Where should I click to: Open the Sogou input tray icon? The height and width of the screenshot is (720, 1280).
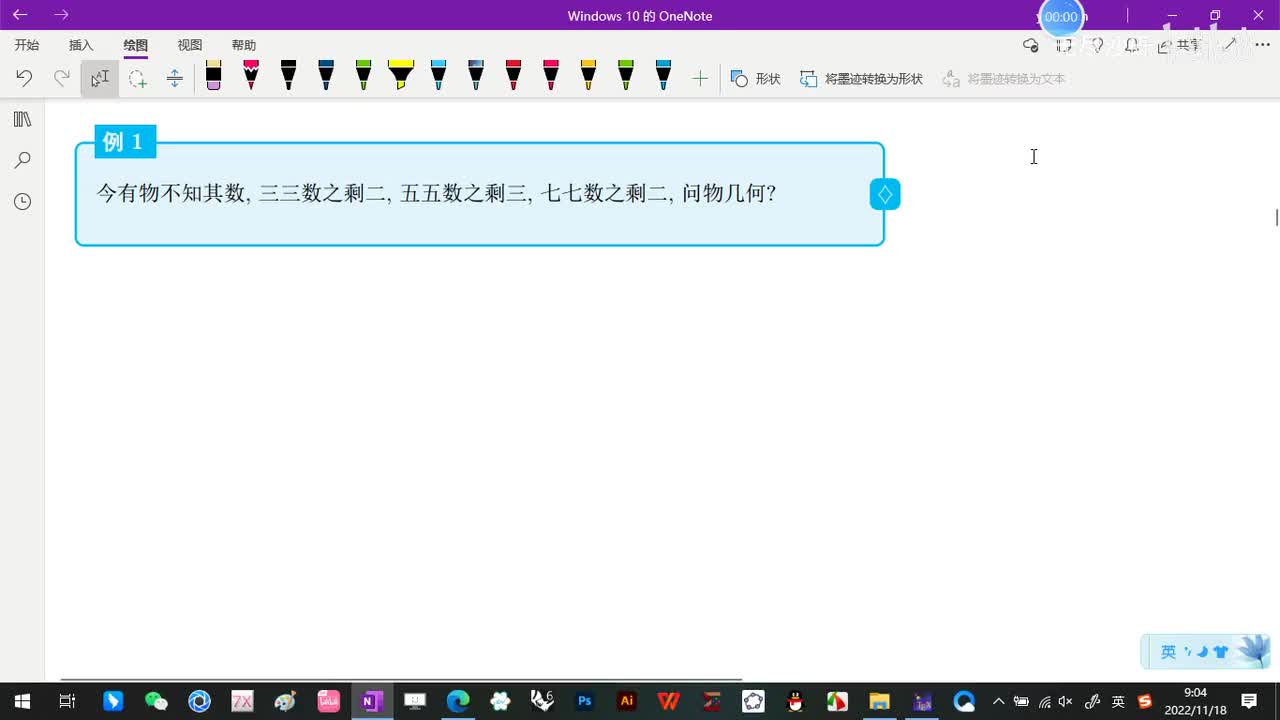[1144, 701]
